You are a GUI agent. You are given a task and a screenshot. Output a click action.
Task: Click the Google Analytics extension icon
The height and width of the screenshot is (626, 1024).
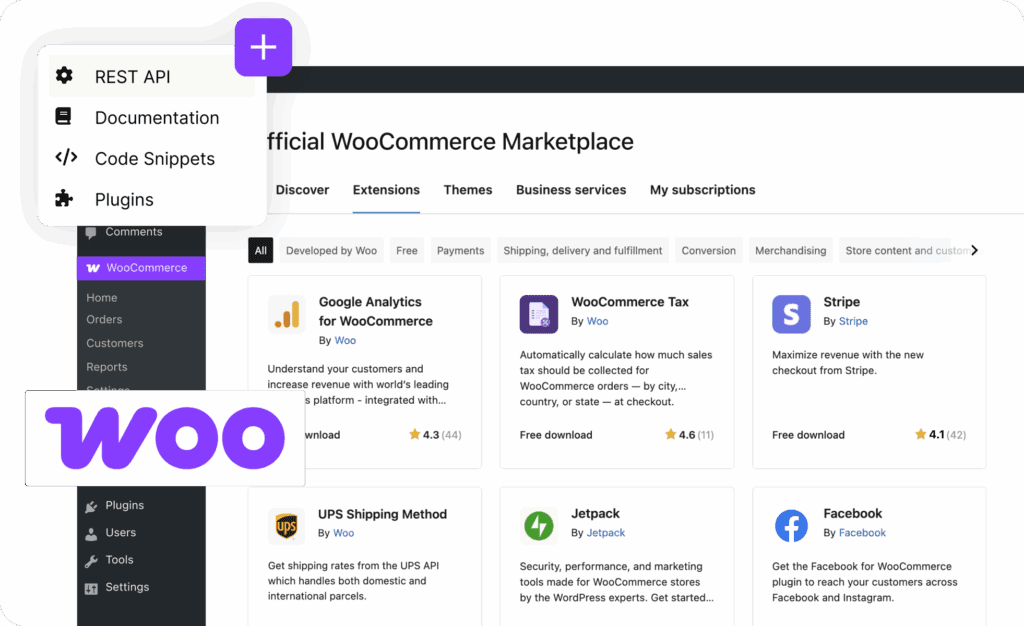point(287,314)
